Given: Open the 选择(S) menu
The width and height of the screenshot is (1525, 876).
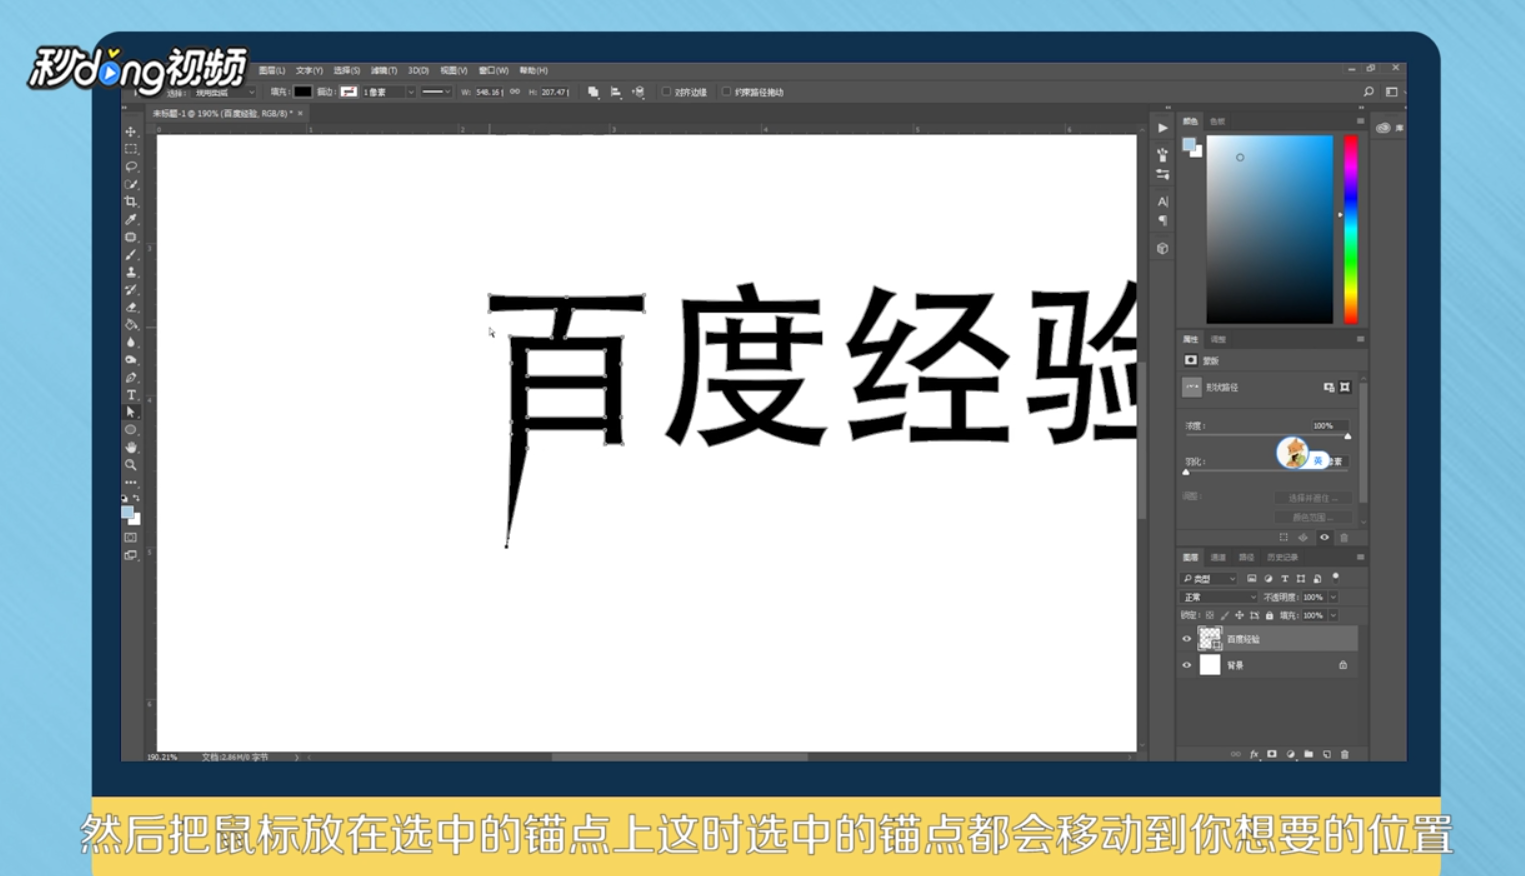Looking at the screenshot, I should point(346,71).
